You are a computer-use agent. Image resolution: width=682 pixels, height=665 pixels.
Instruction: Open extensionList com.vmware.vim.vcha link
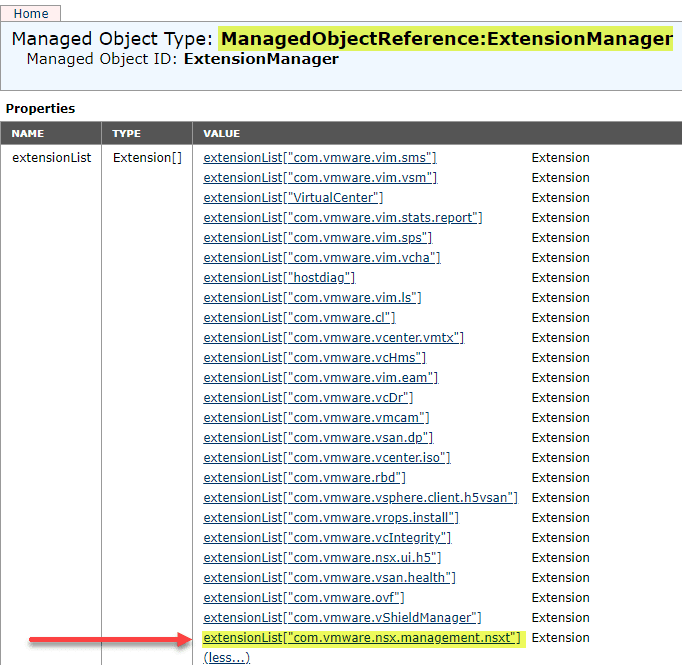322,257
